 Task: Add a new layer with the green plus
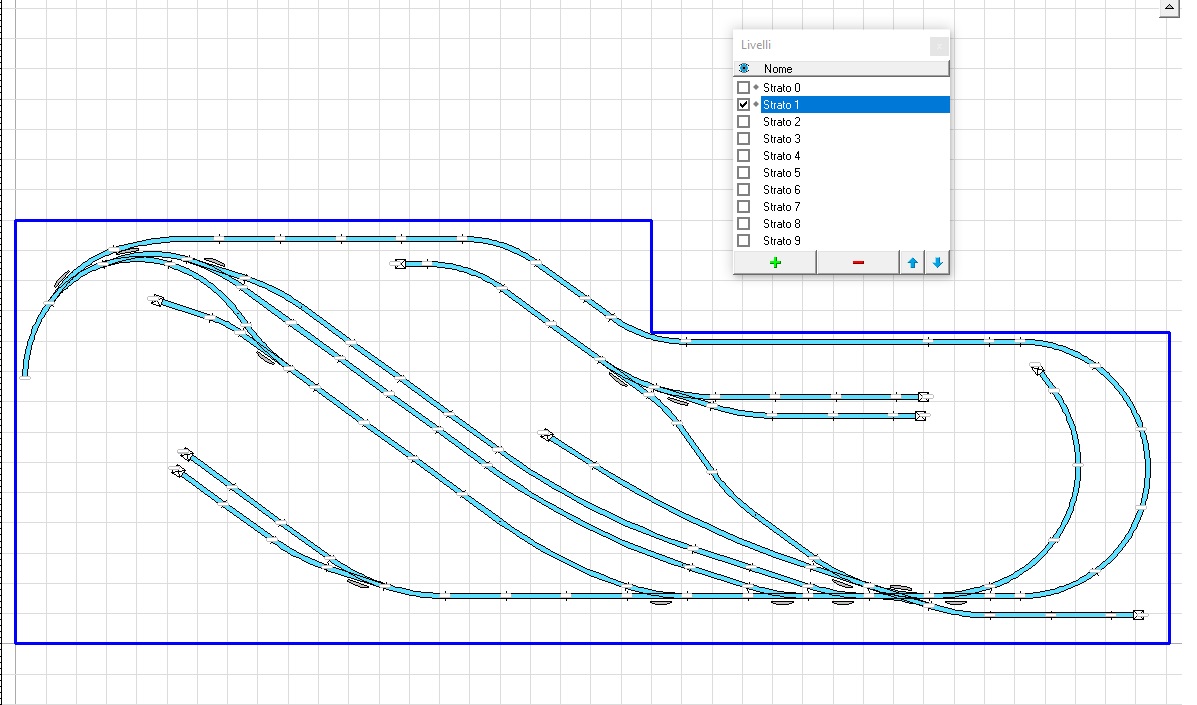click(x=775, y=262)
